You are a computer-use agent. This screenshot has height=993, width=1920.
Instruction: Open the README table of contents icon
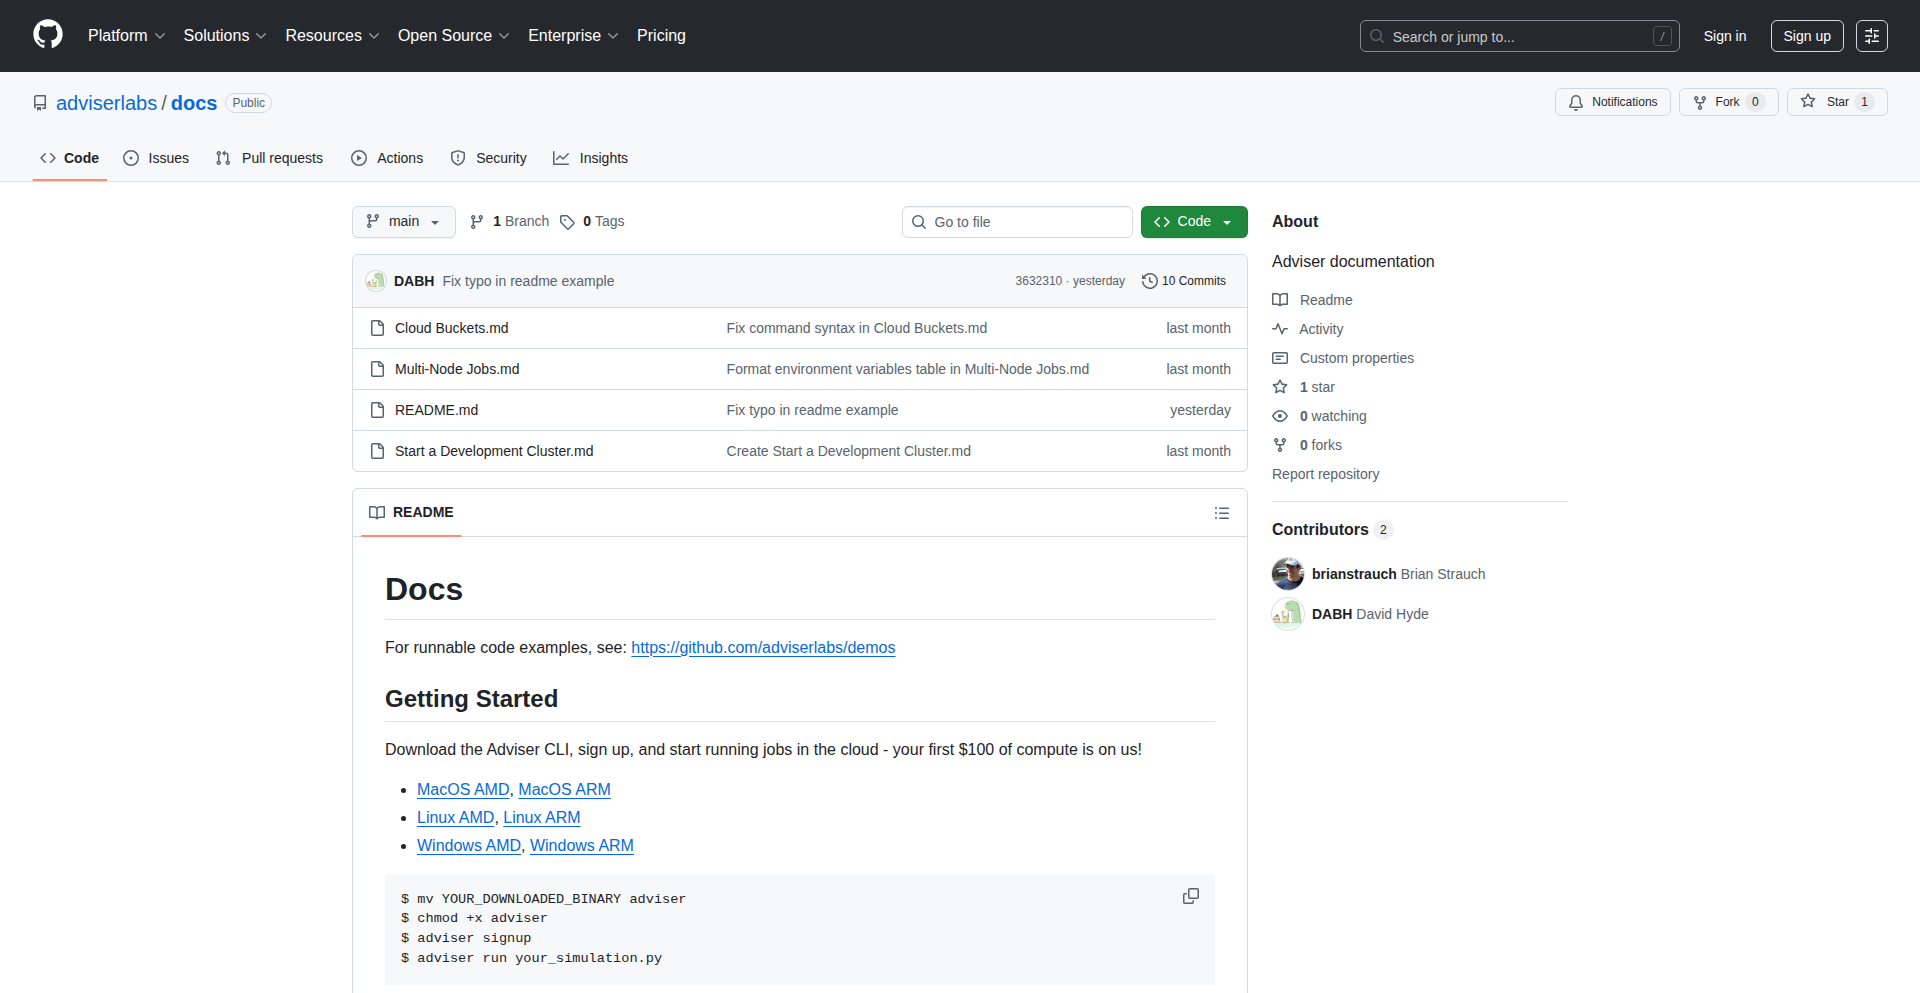(x=1222, y=512)
